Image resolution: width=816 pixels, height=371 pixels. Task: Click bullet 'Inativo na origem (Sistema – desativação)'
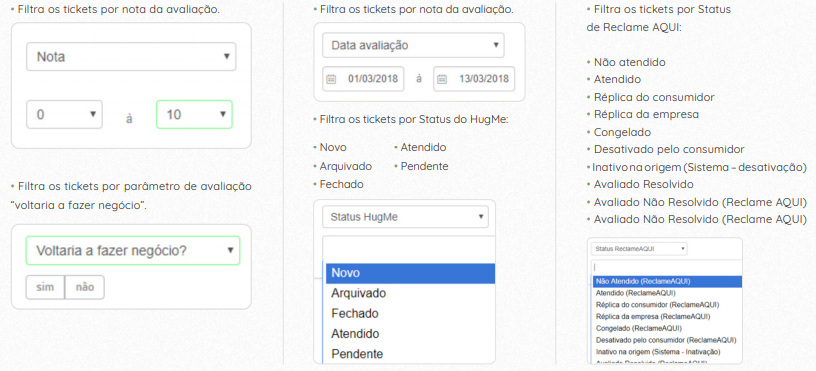(x=699, y=167)
